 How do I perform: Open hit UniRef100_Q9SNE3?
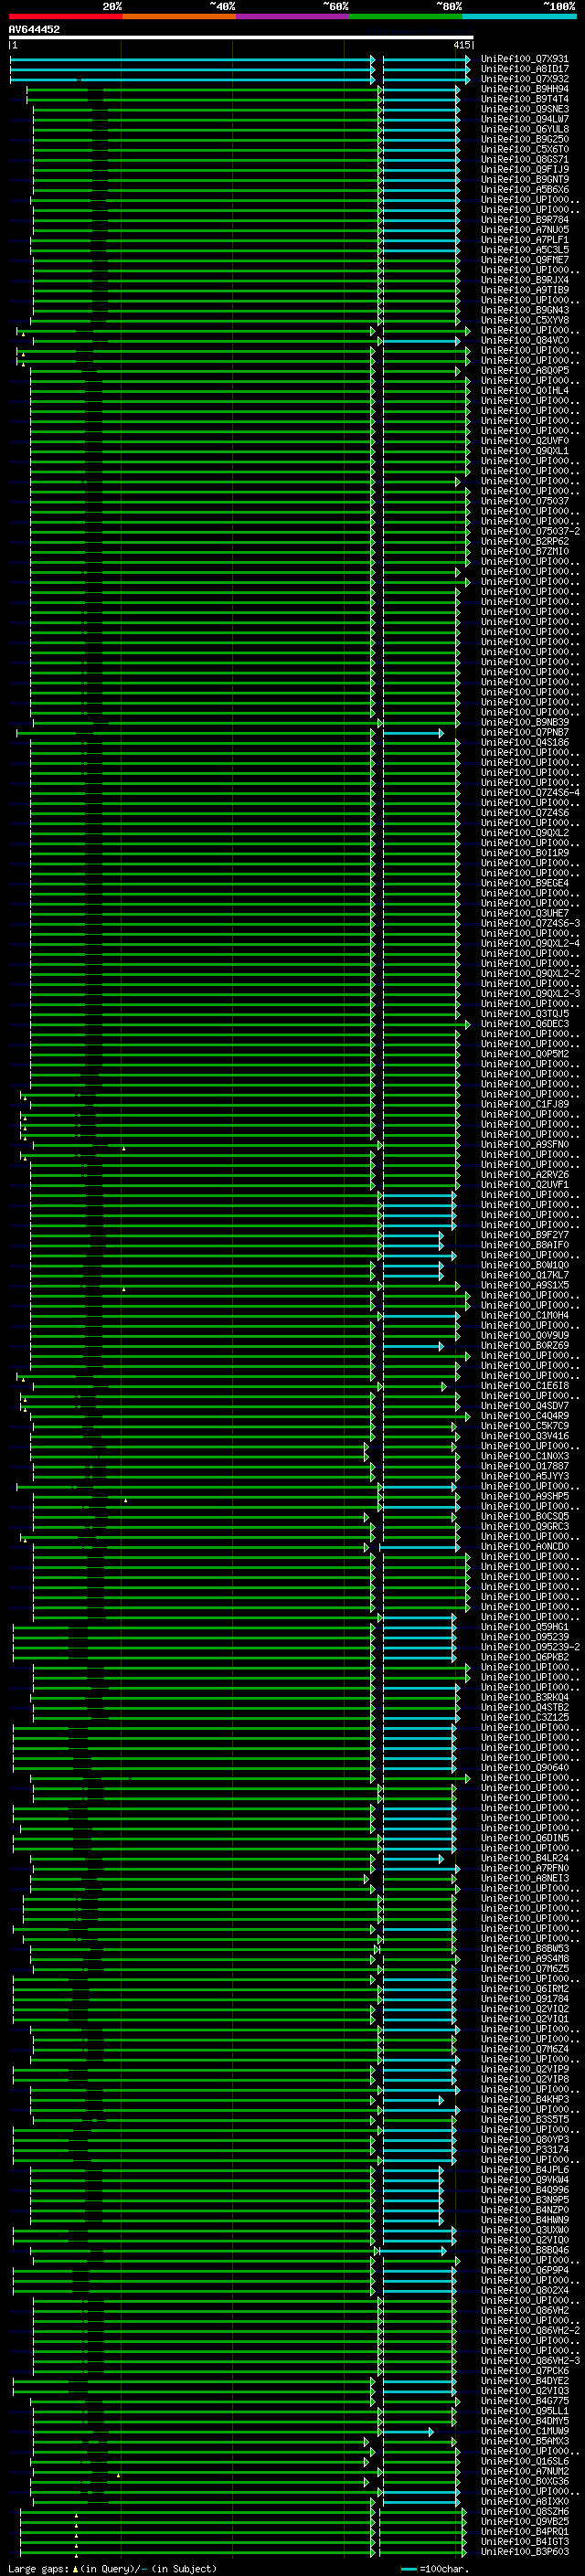525,109
